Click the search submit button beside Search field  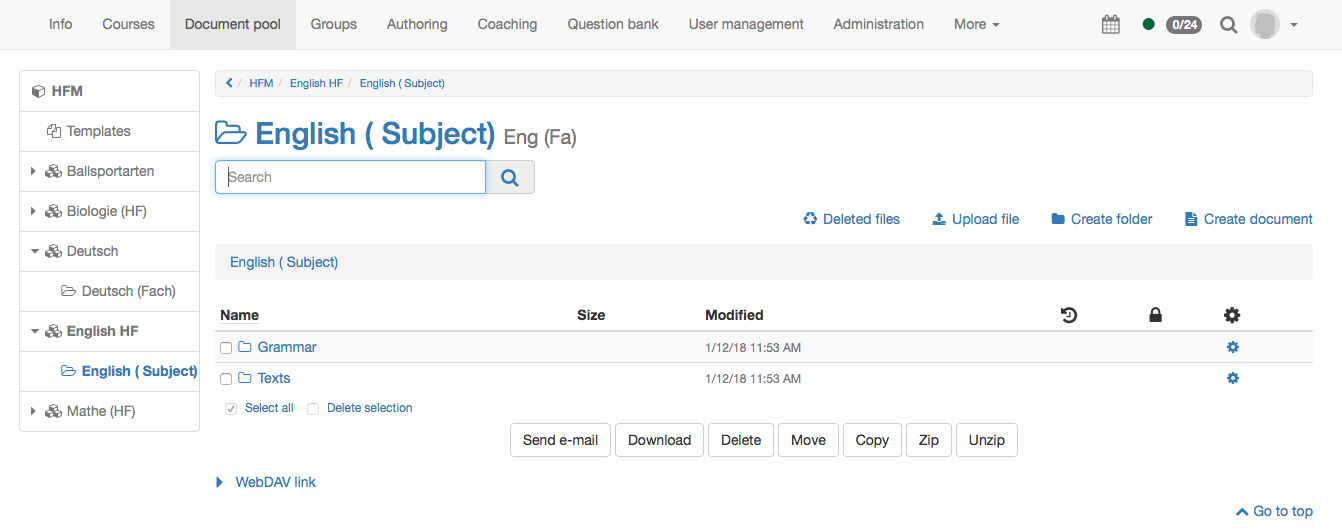(x=510, y=177)
